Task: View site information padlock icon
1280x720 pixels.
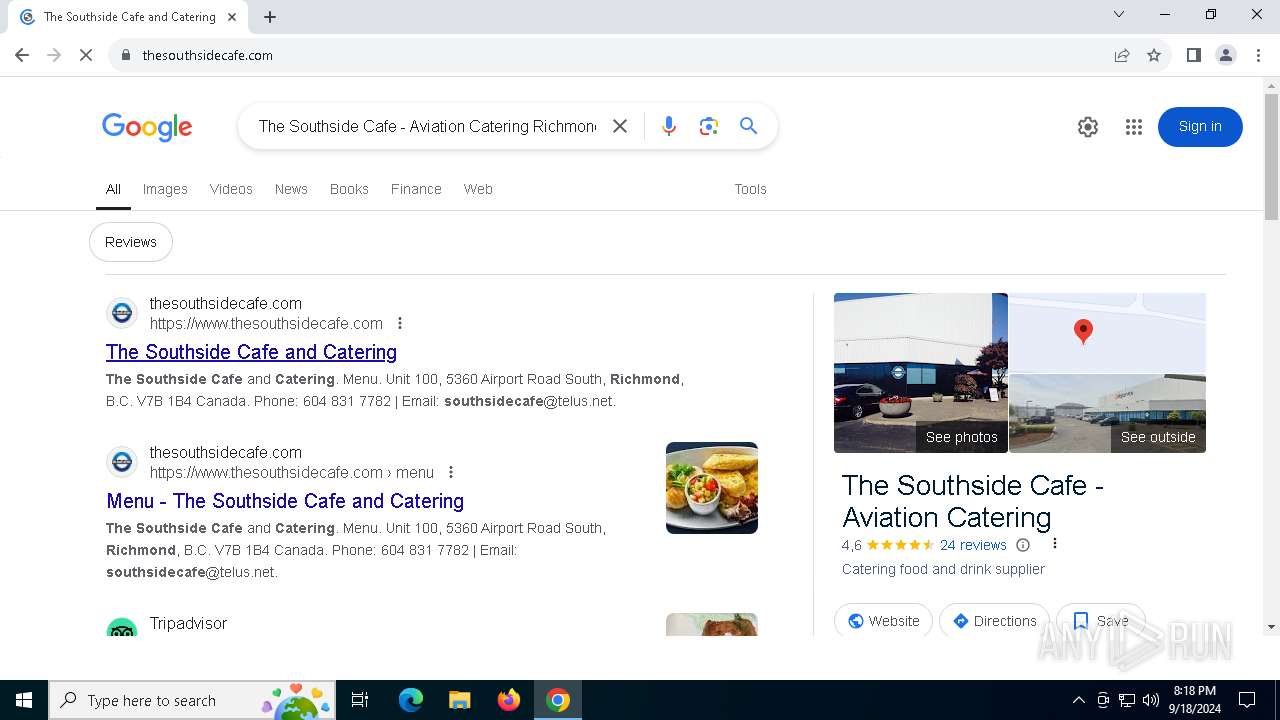Action: (x=126, y=55)
